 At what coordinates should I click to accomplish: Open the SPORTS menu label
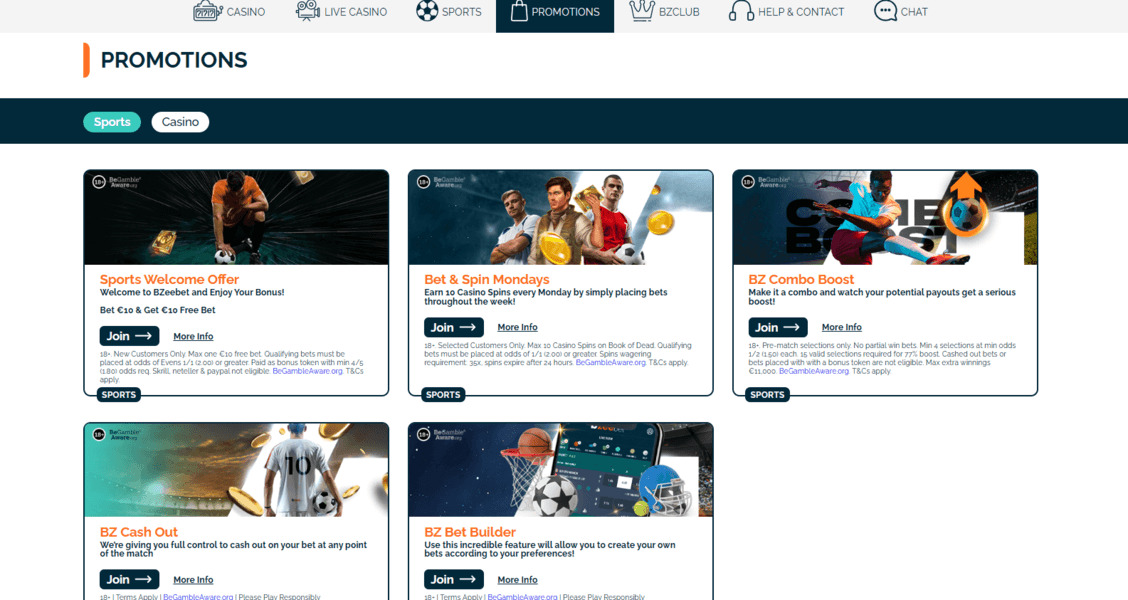[x=462, y=12]
